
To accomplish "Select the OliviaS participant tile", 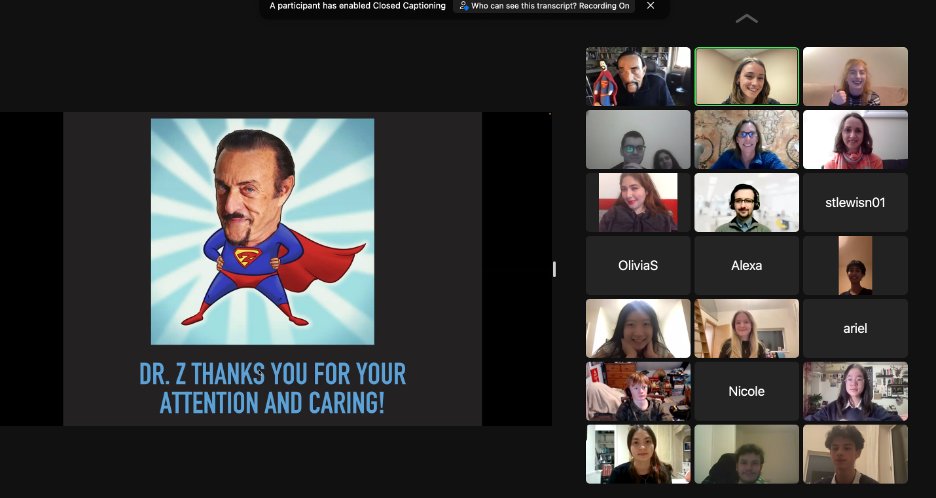I will [638, 265].
